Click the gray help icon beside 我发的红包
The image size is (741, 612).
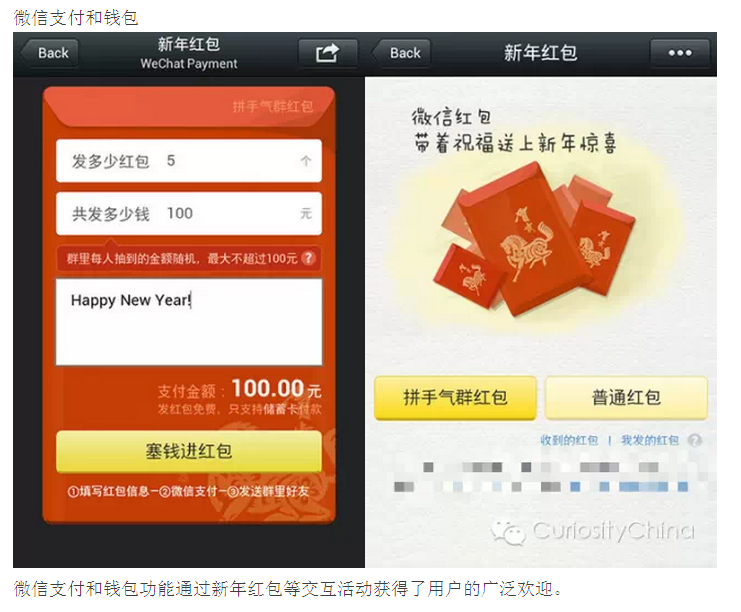click(x=694, y=440)
